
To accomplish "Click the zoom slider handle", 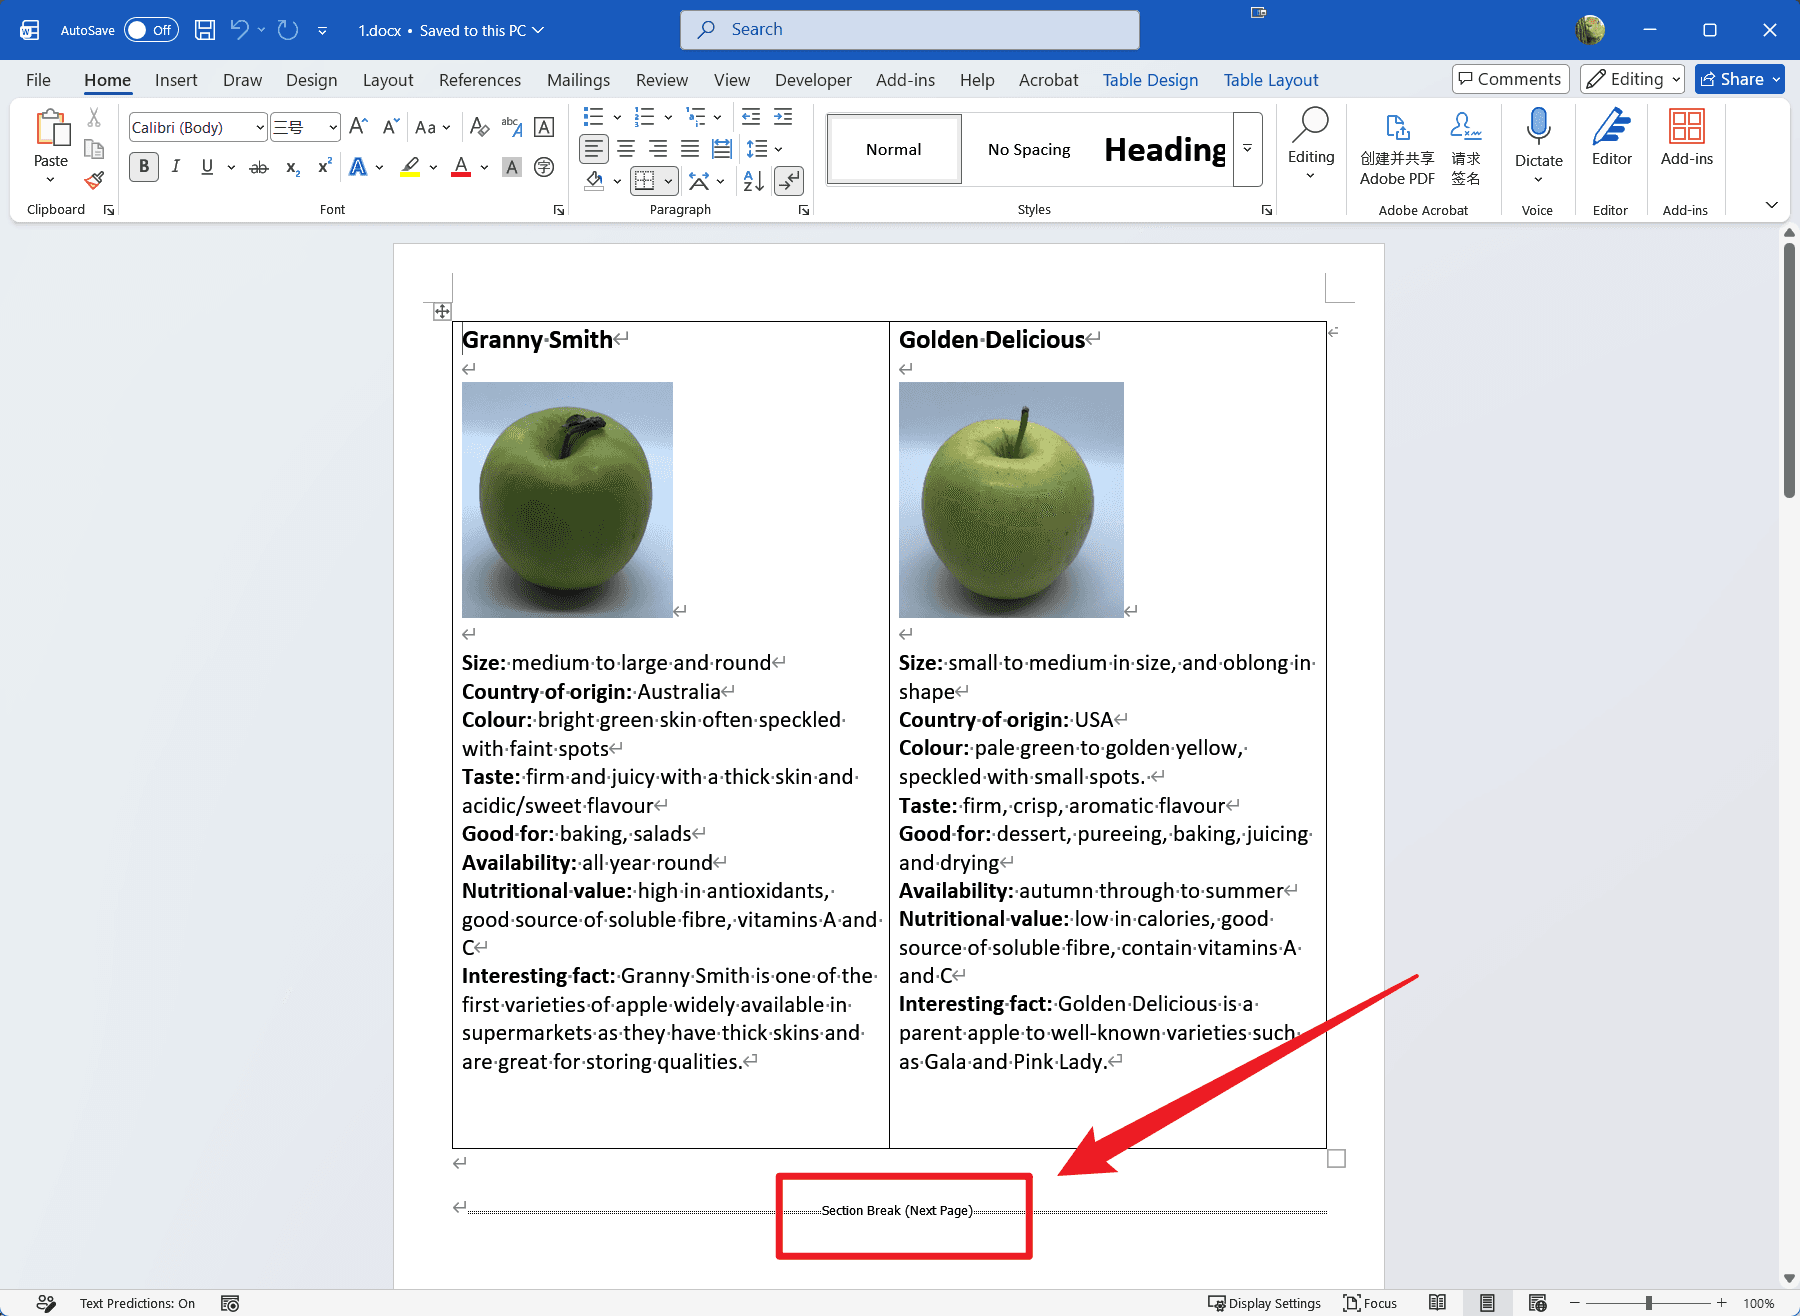I will tap(1649, 1303).
